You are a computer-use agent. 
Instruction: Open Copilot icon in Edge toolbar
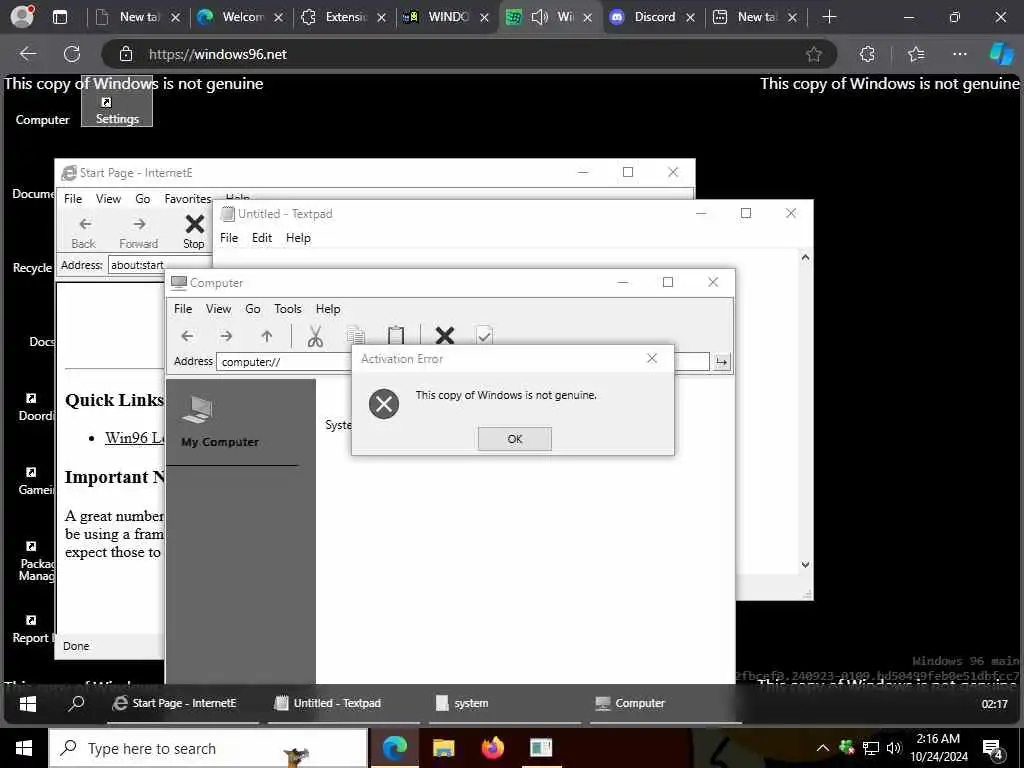click(1001, 54)
